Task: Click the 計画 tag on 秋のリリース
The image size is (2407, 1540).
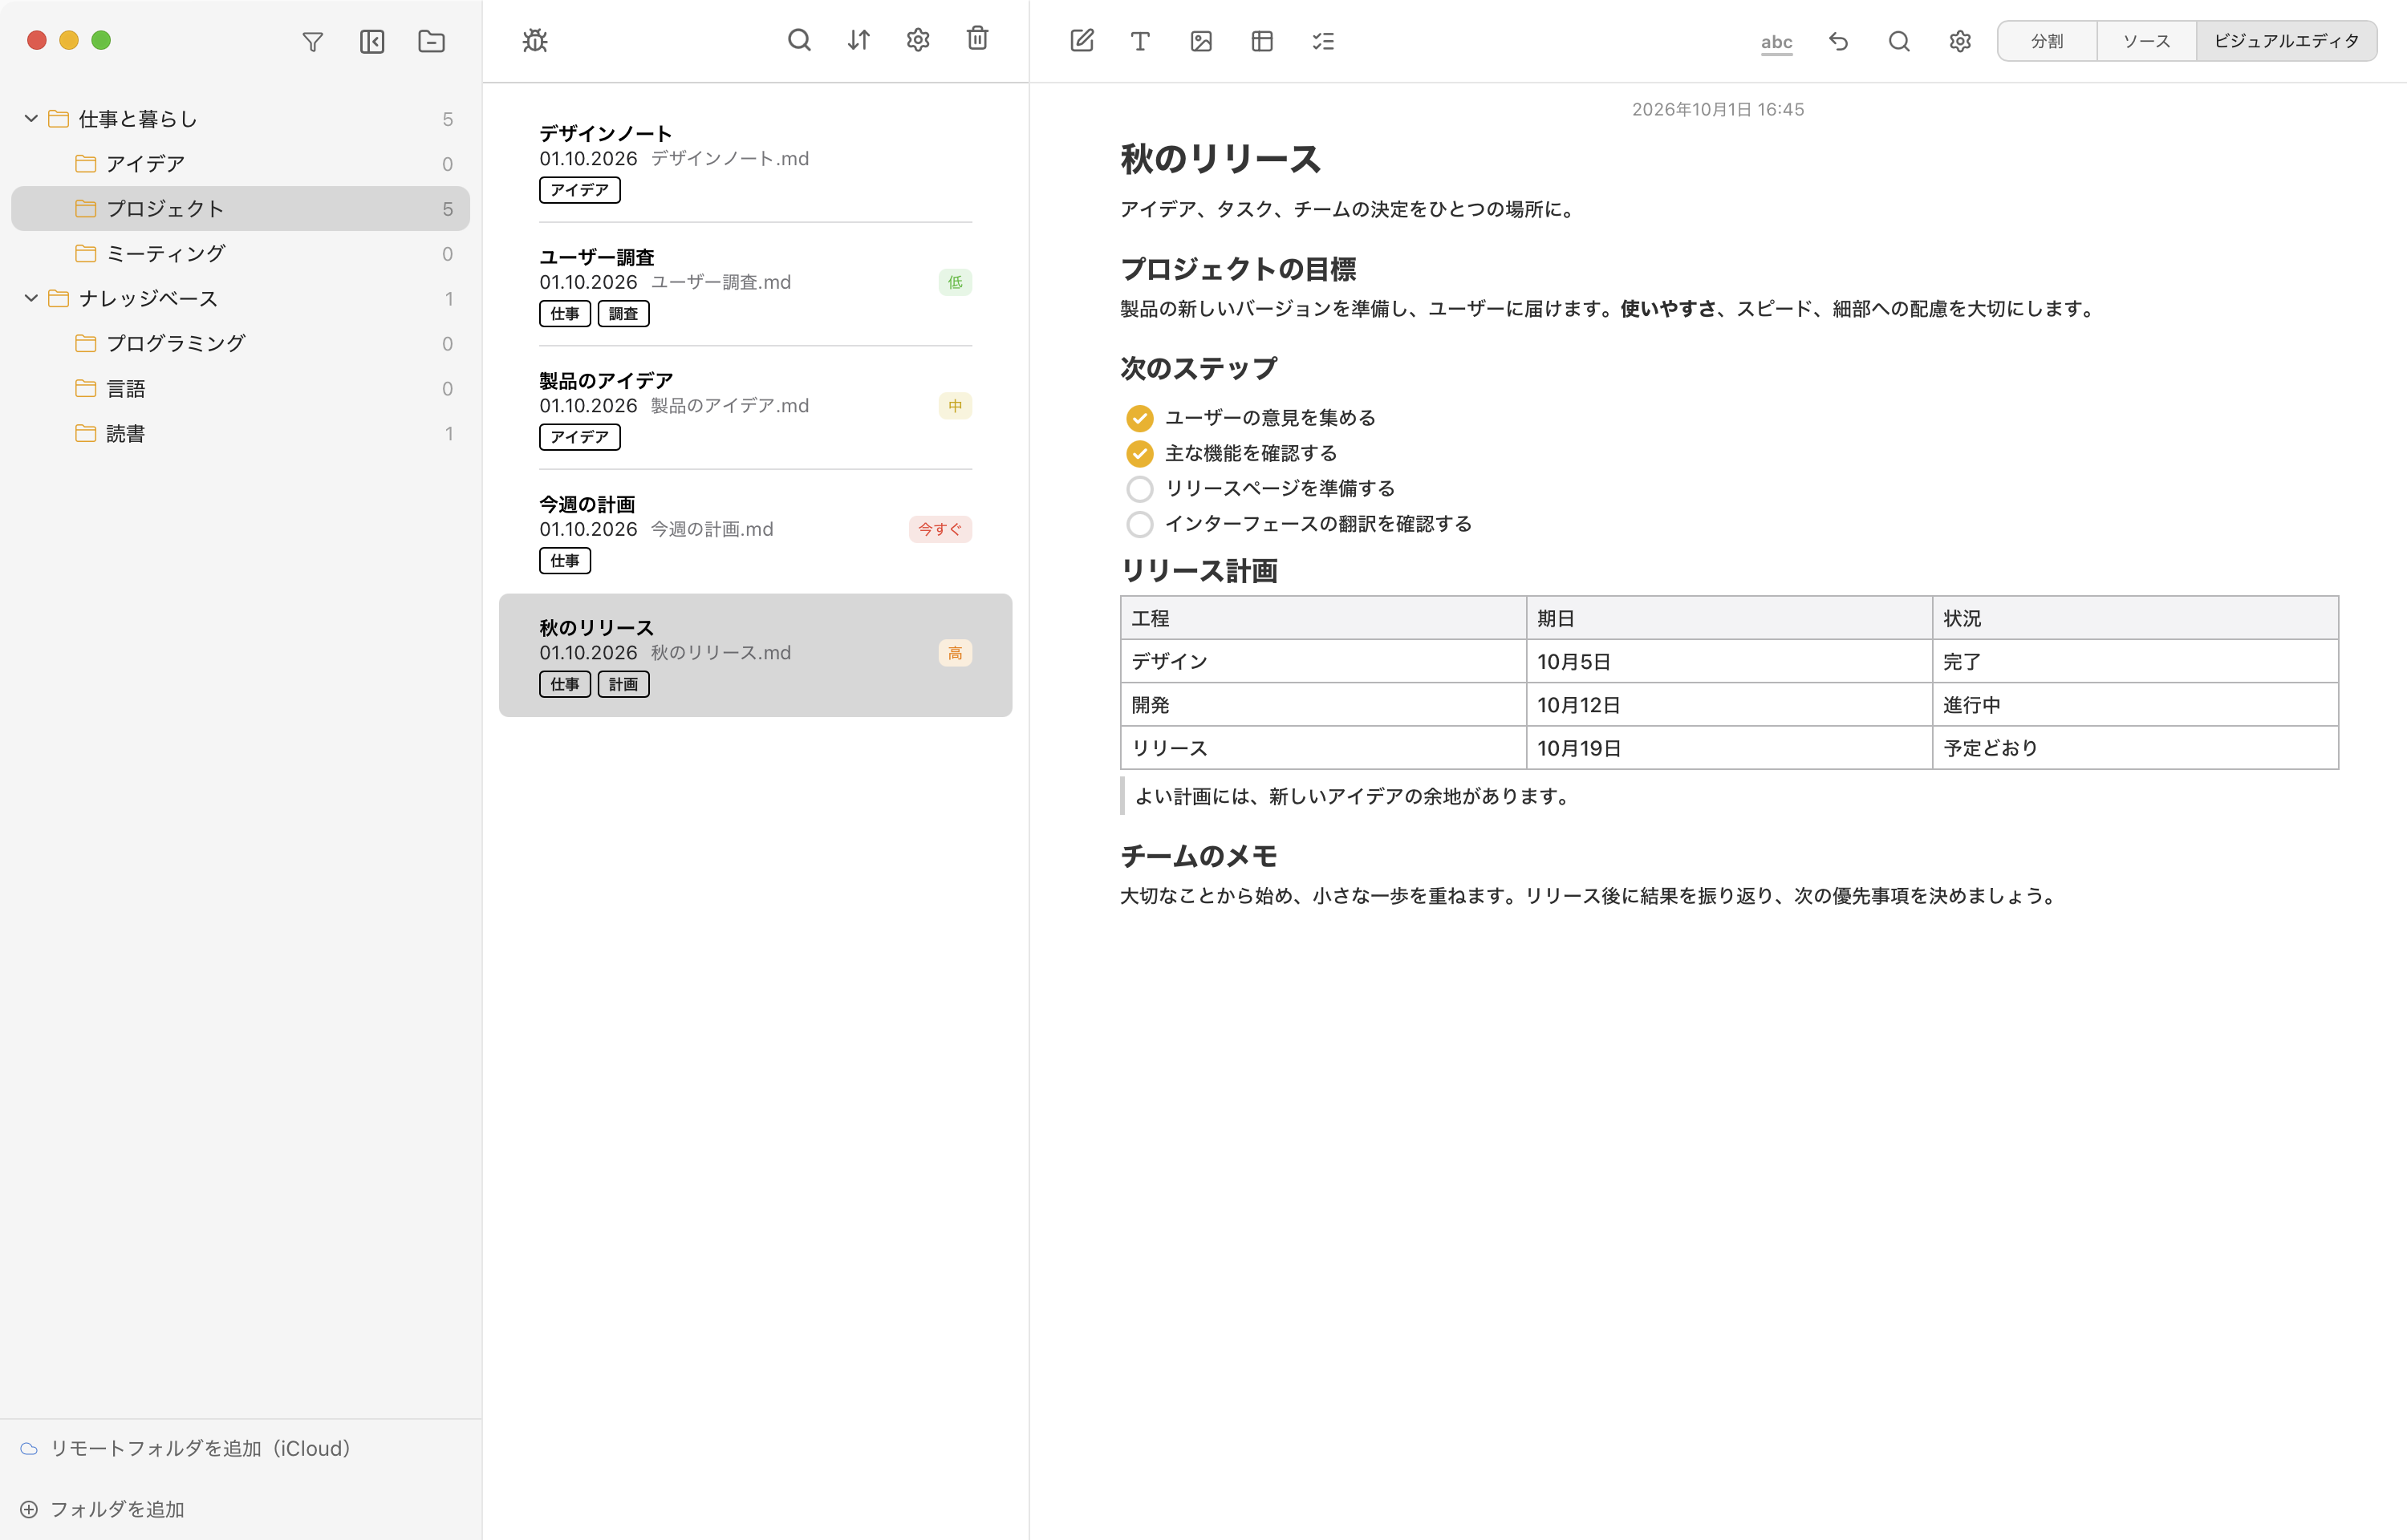Action: 623,684
